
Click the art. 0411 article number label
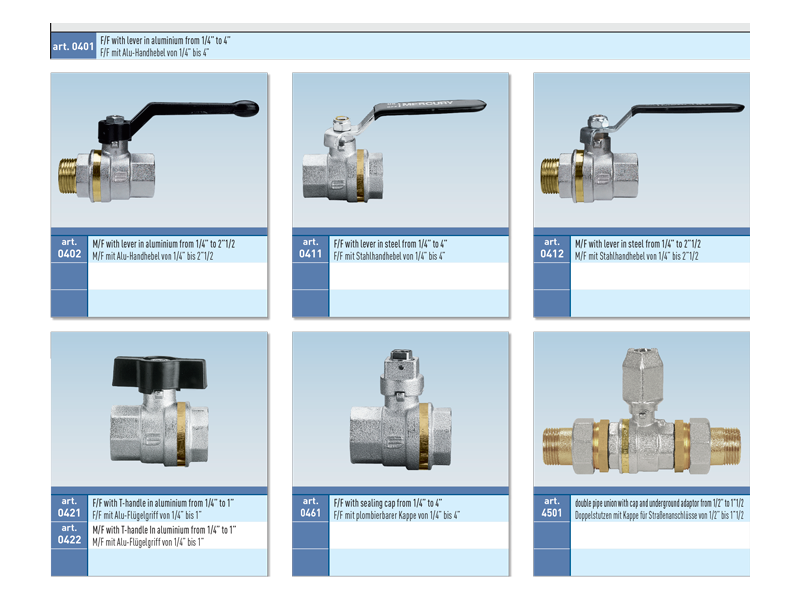point(310,249)
